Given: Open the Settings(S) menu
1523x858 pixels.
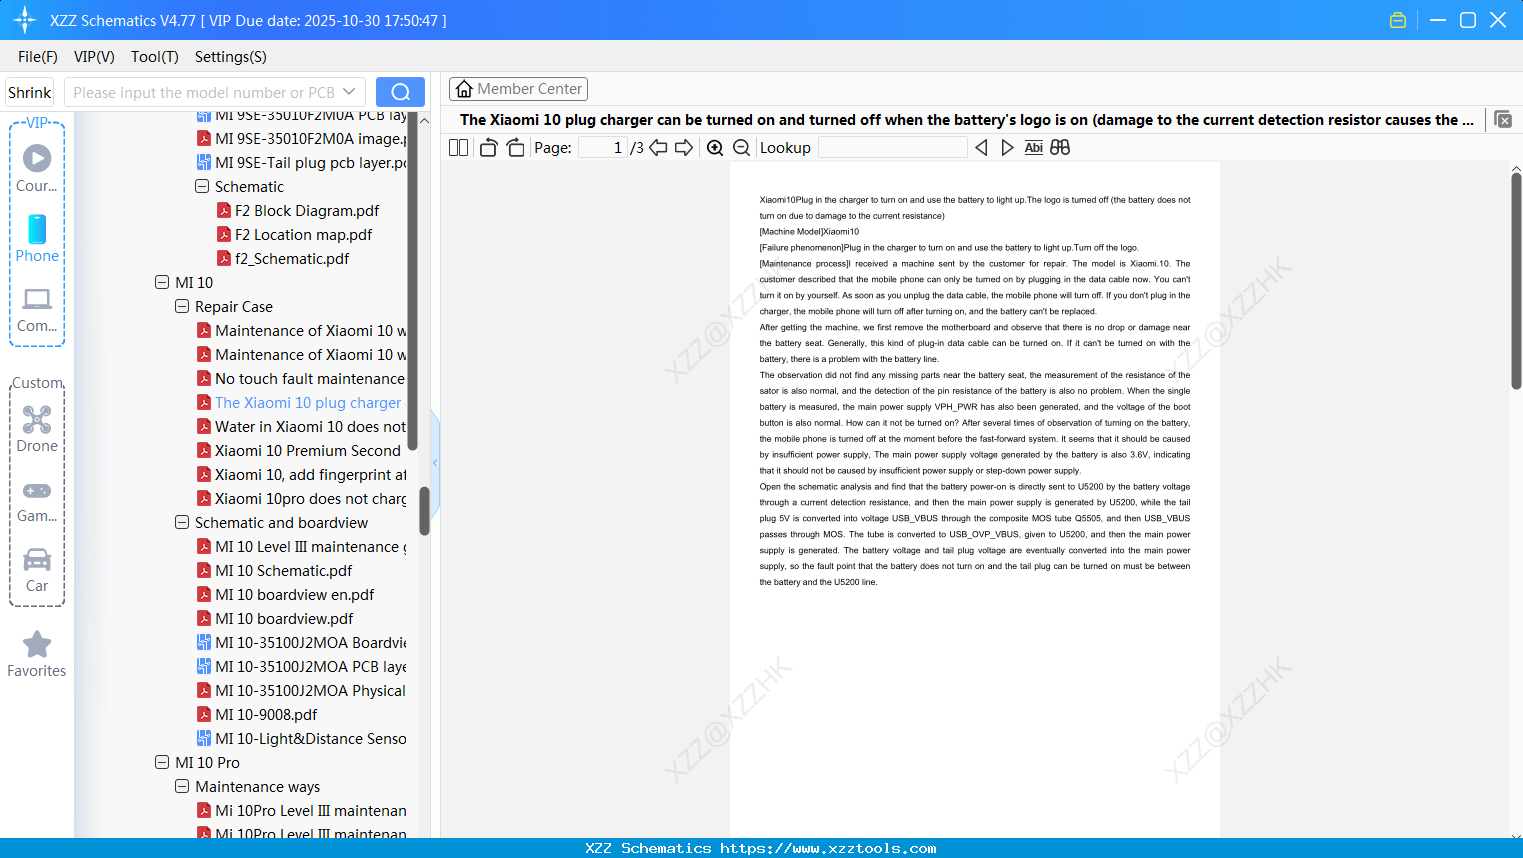Looking at the screenshot, I should (231, 57).
